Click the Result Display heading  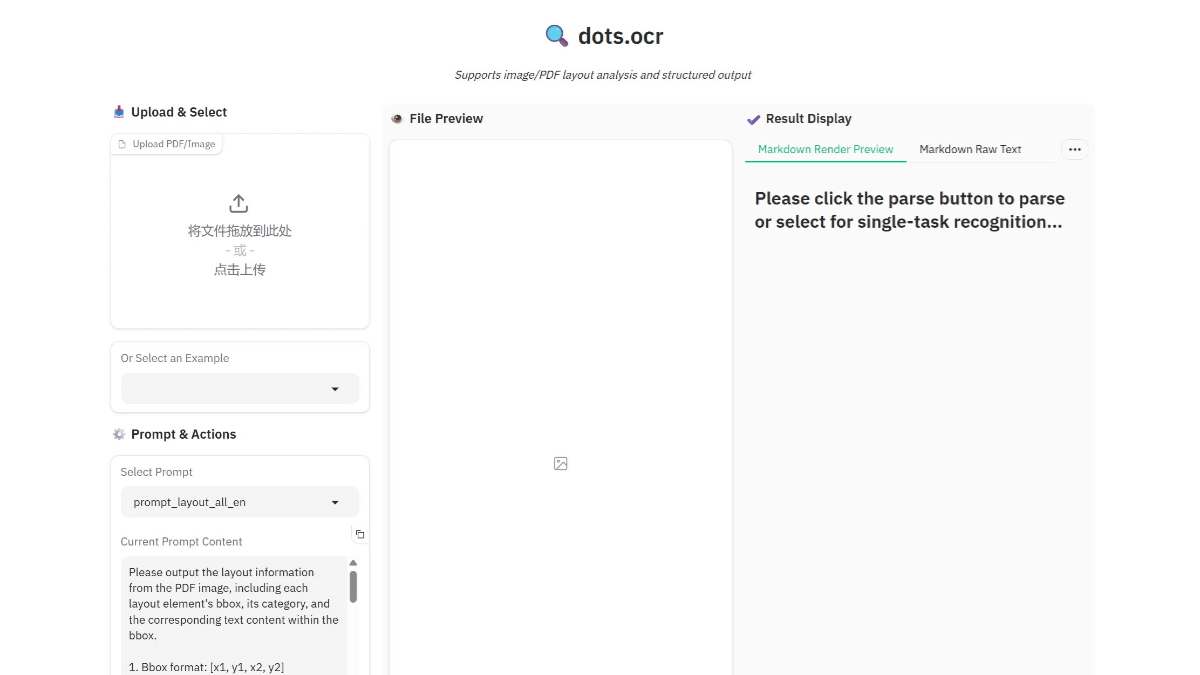tap(809, 119)
